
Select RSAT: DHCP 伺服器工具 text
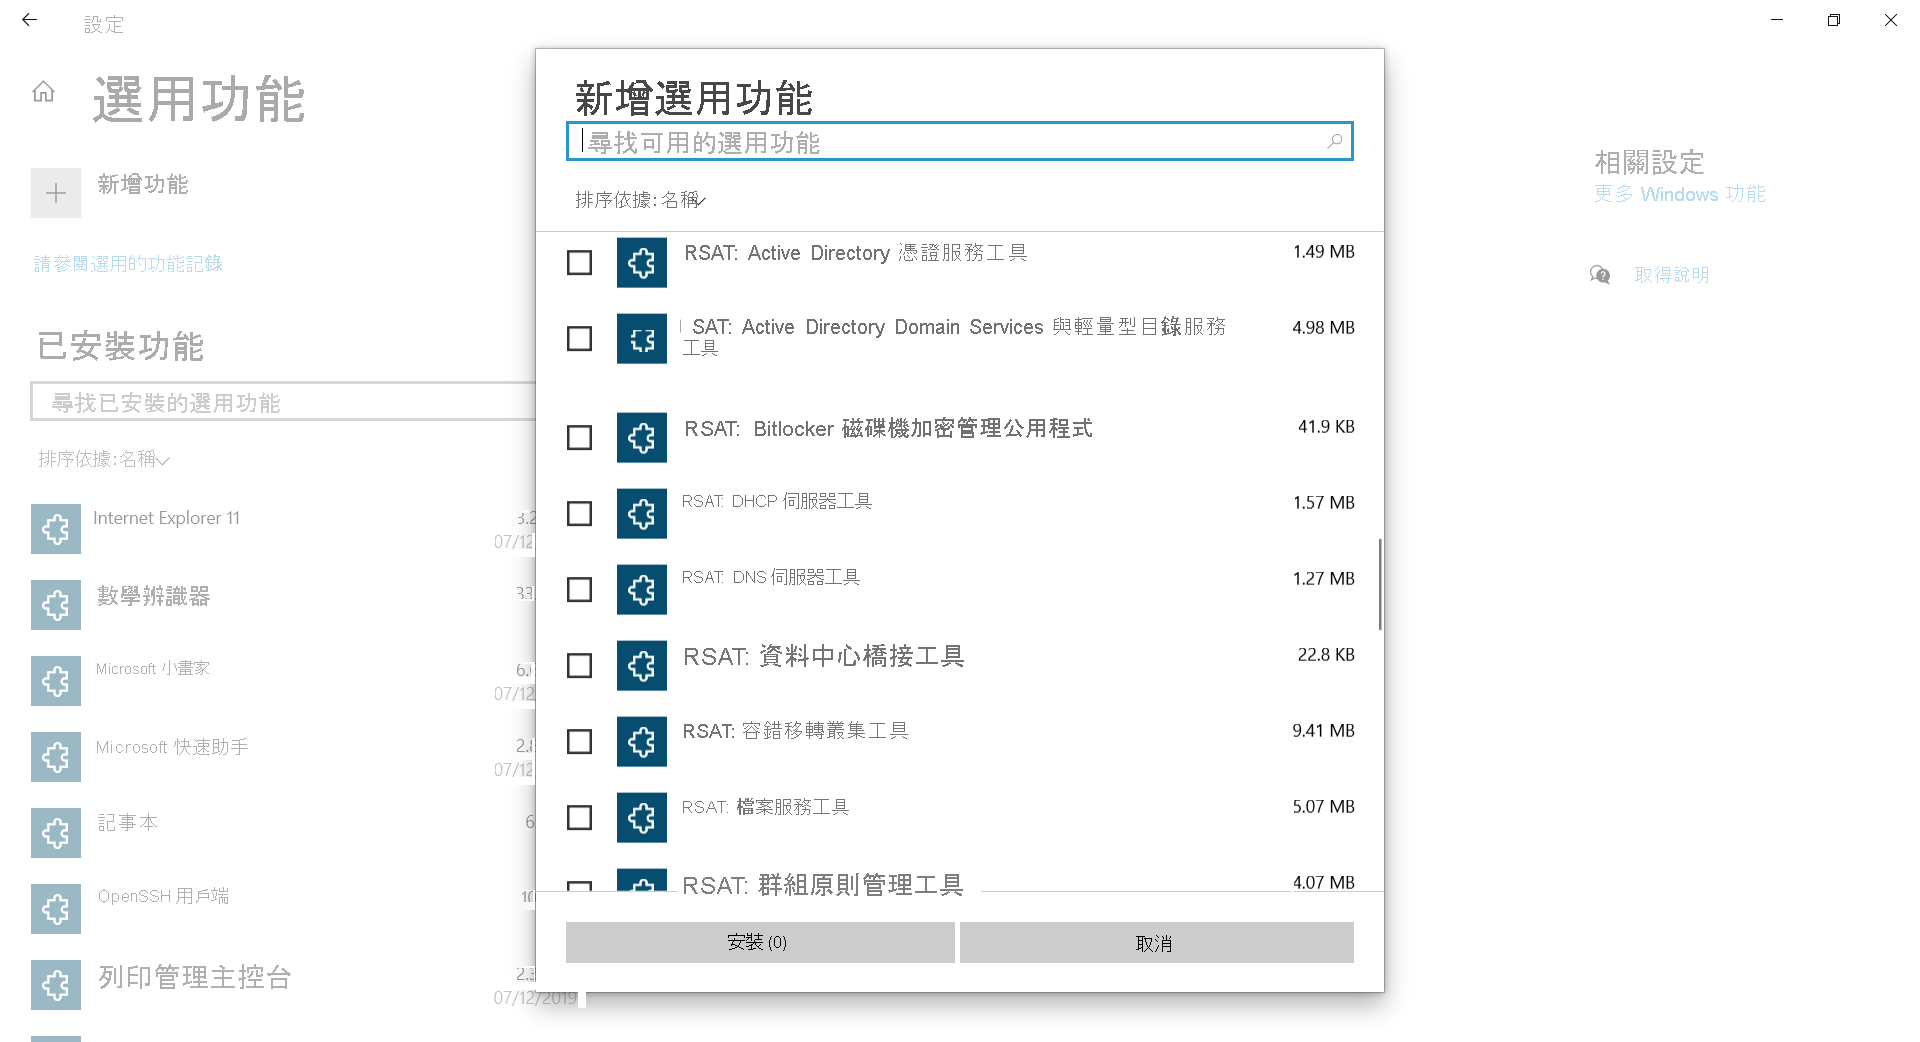(x=777, y=501)
